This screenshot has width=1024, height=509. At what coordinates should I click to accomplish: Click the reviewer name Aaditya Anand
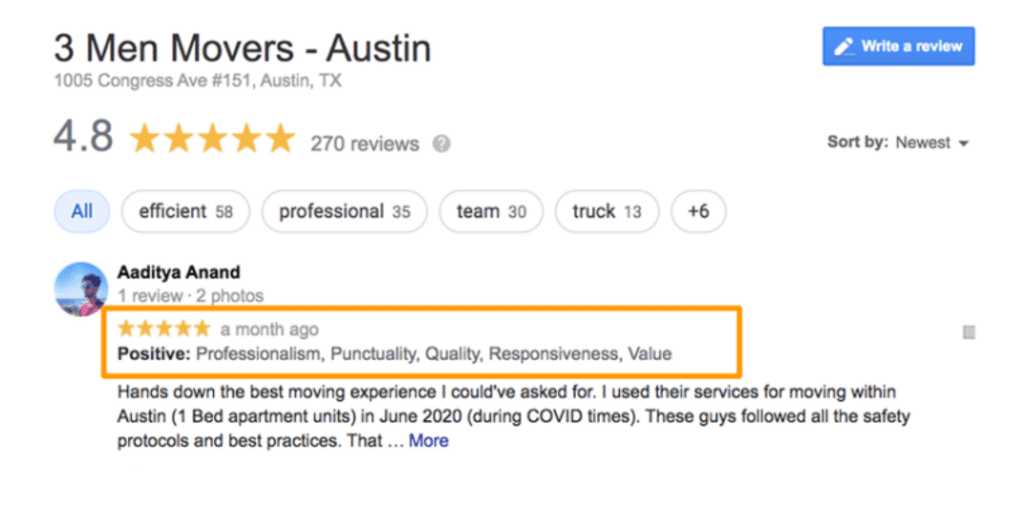click(179, 272)
